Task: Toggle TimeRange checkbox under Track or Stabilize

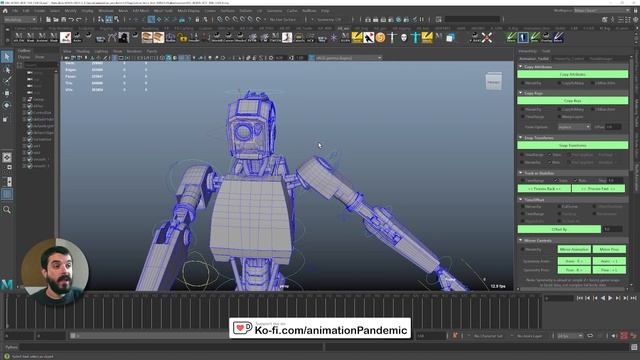Action: pos(523,180)
